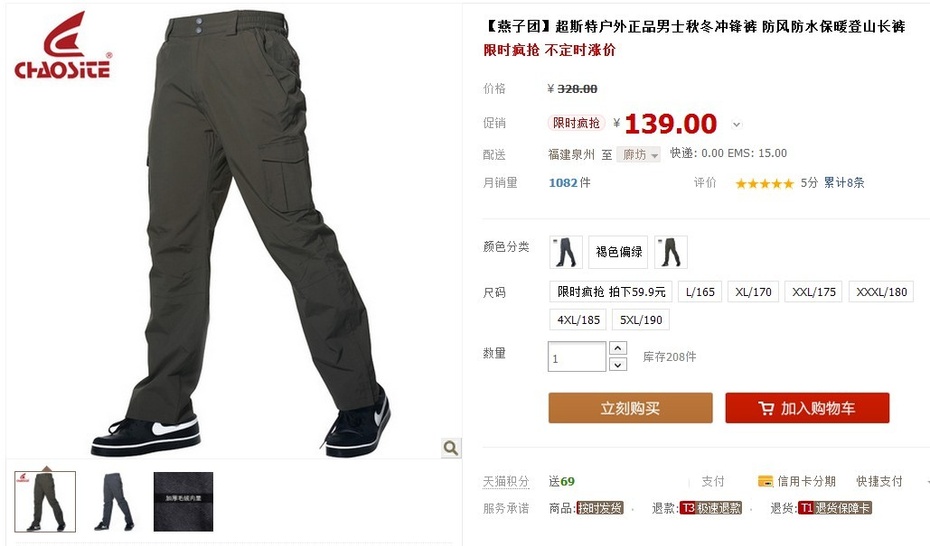Click the credit card installment icon
Screen dimensions: 930x546
point(765,481)
